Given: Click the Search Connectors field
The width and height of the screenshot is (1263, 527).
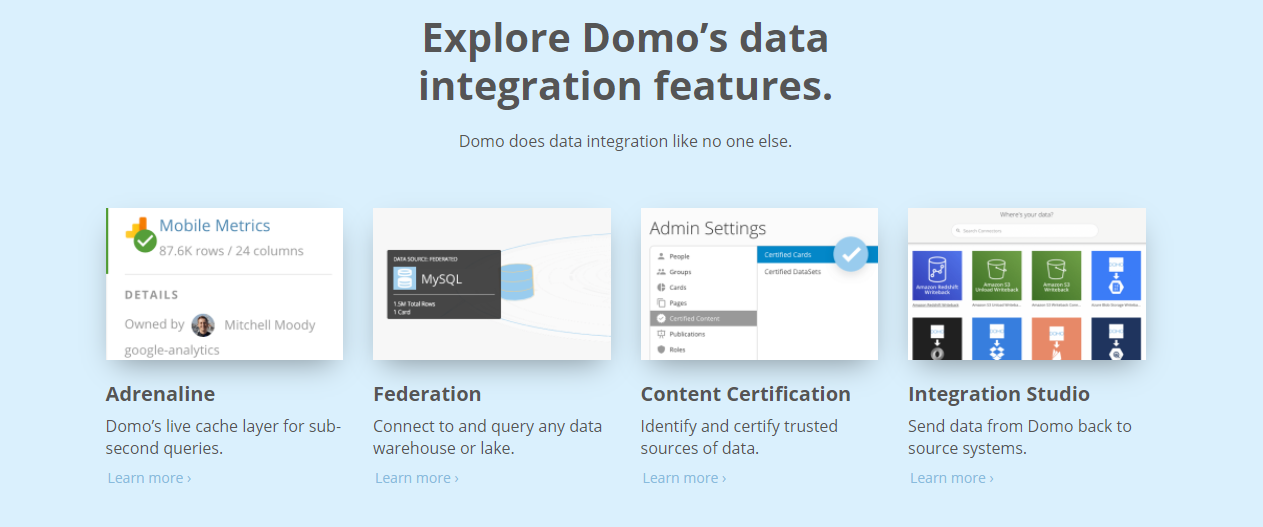Looking at the screenshot, I should pos(1023,231).
